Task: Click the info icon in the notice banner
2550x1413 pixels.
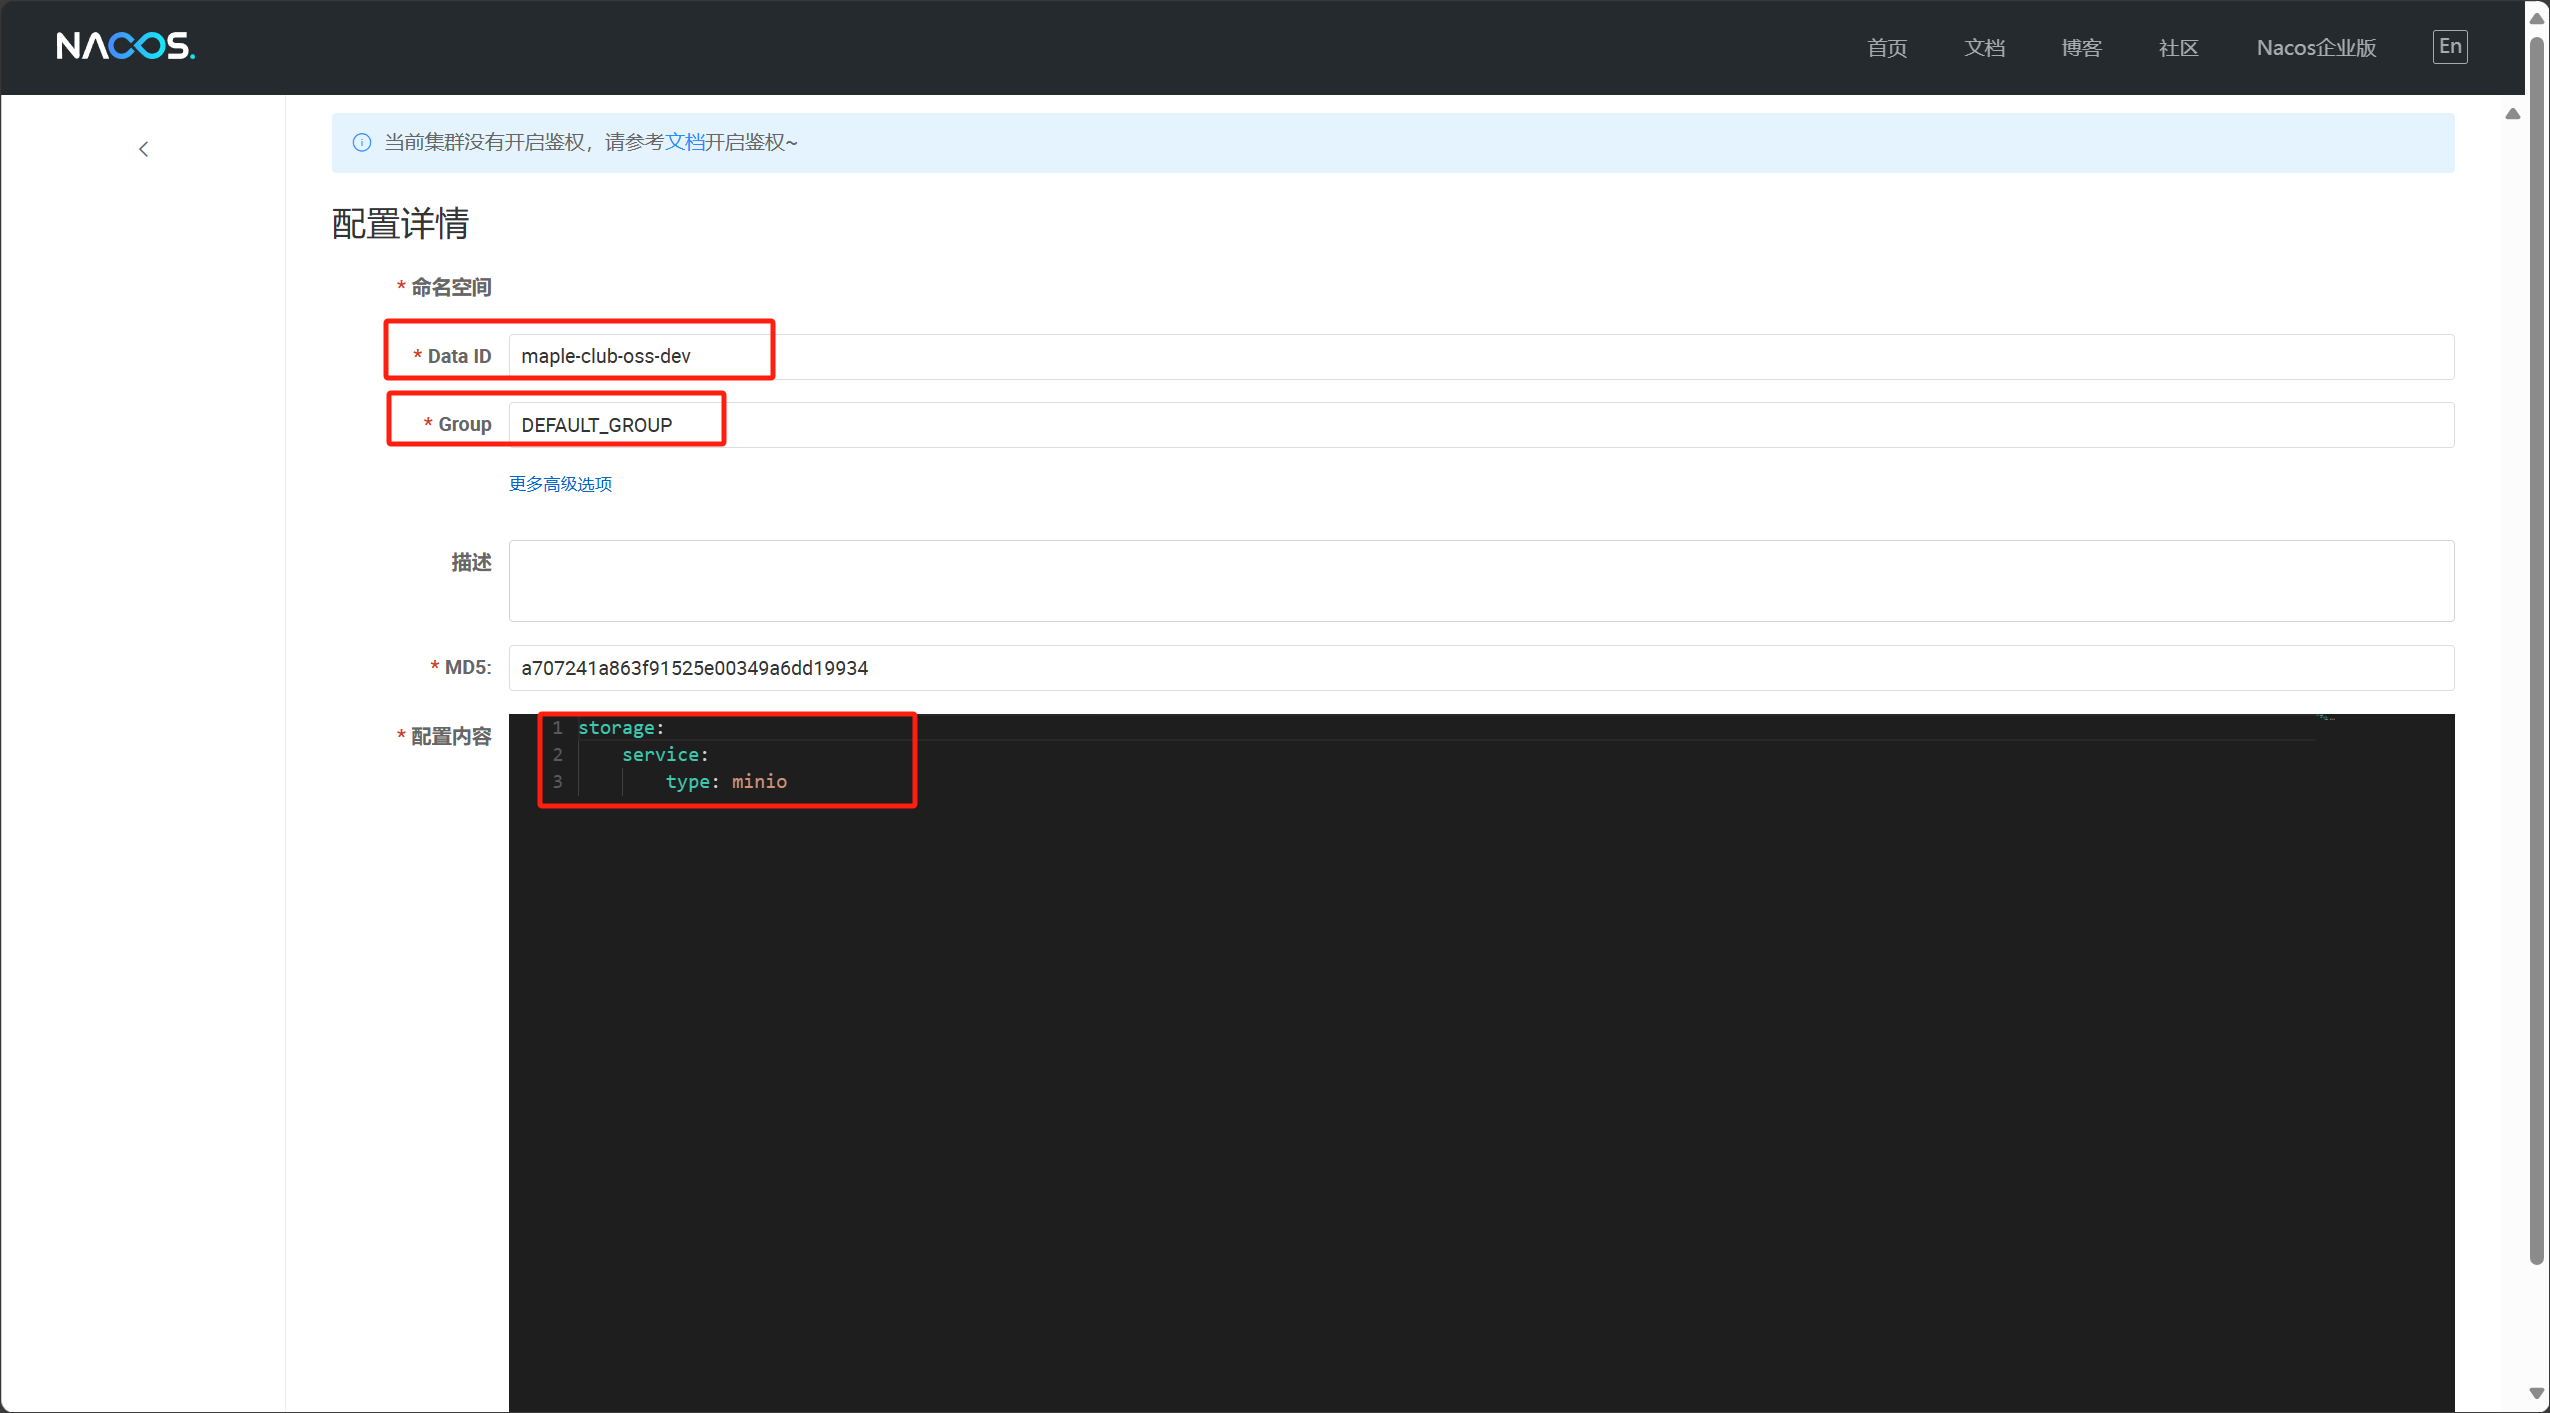Action: 362,143
